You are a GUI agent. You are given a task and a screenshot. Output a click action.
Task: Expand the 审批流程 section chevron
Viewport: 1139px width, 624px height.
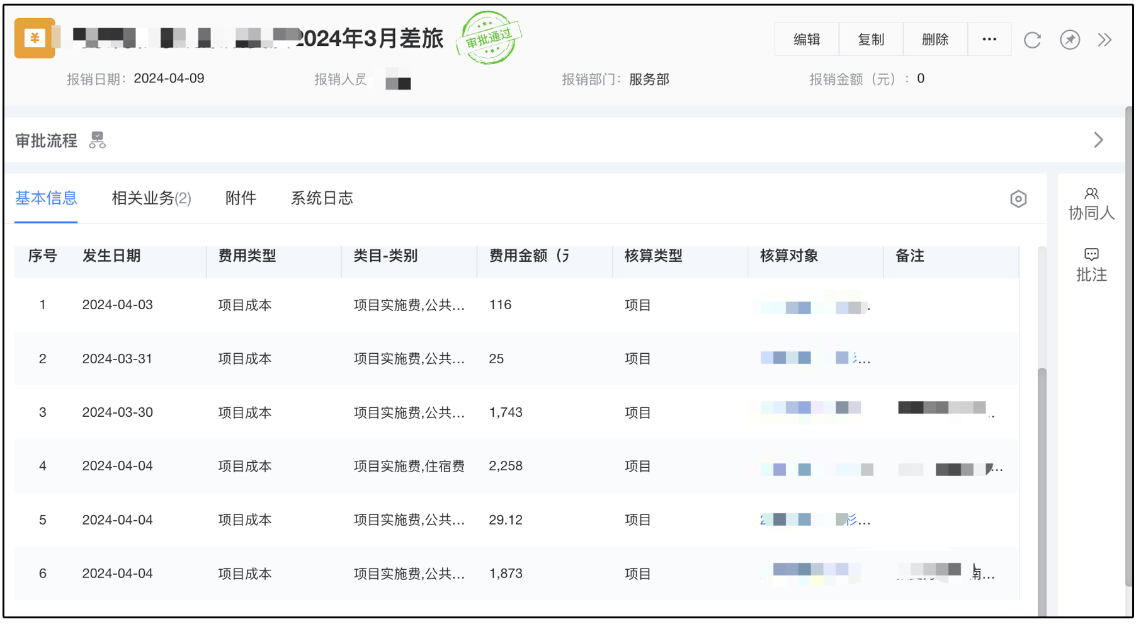1098,140
